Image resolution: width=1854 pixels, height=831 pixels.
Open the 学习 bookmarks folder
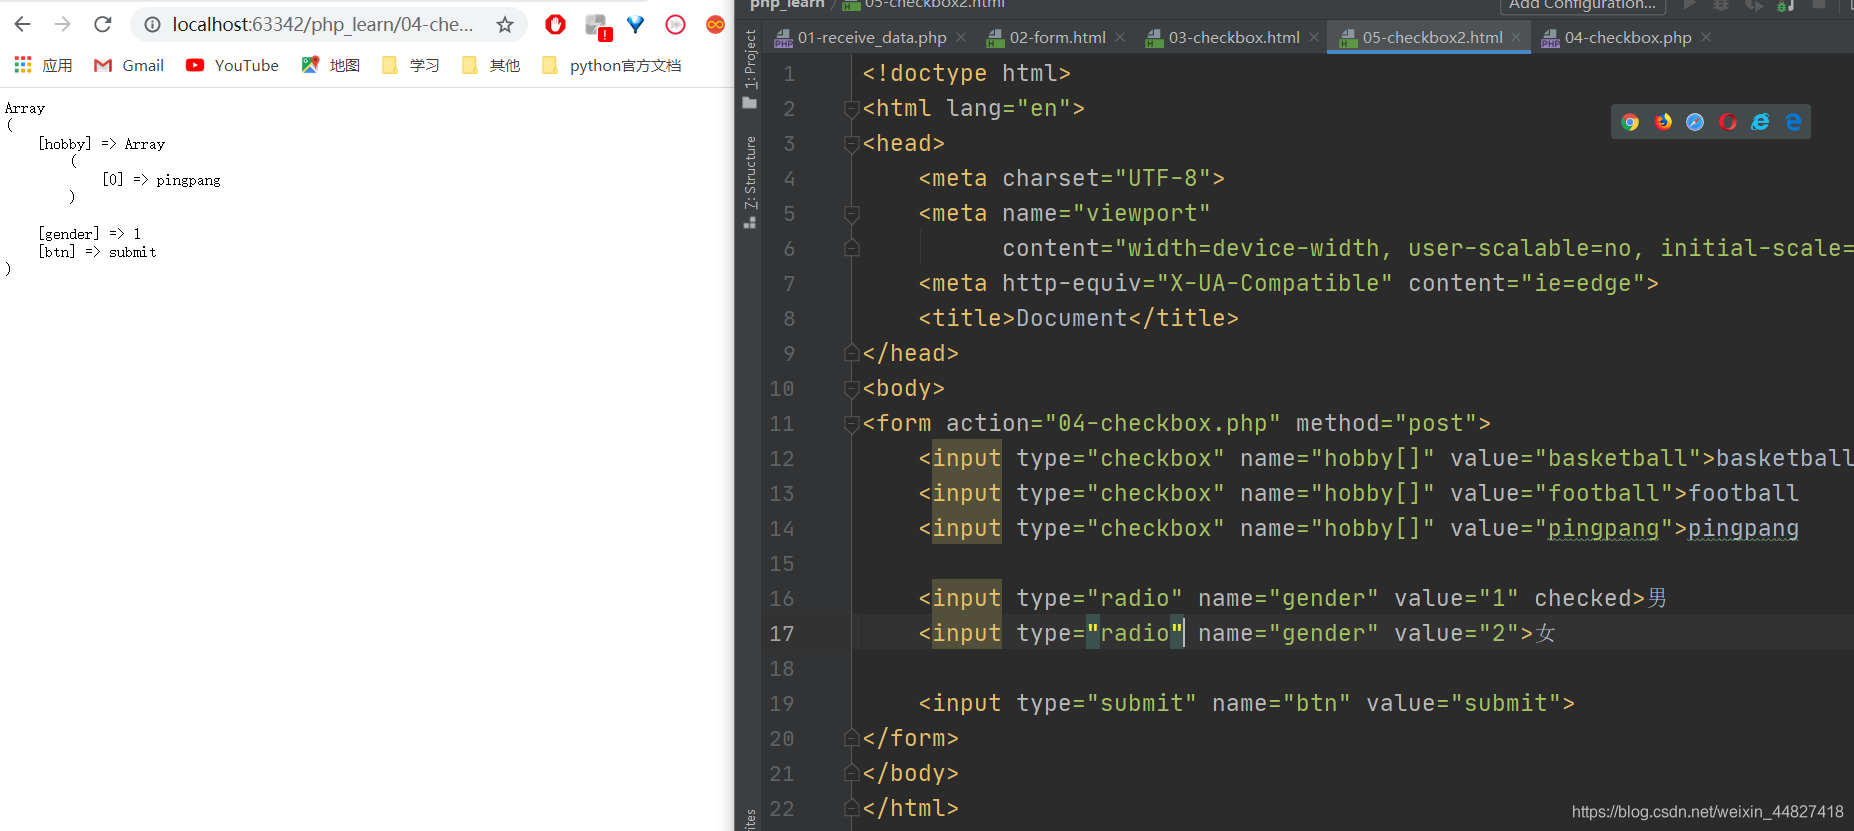pyautogui.click(x=411, y=65)
